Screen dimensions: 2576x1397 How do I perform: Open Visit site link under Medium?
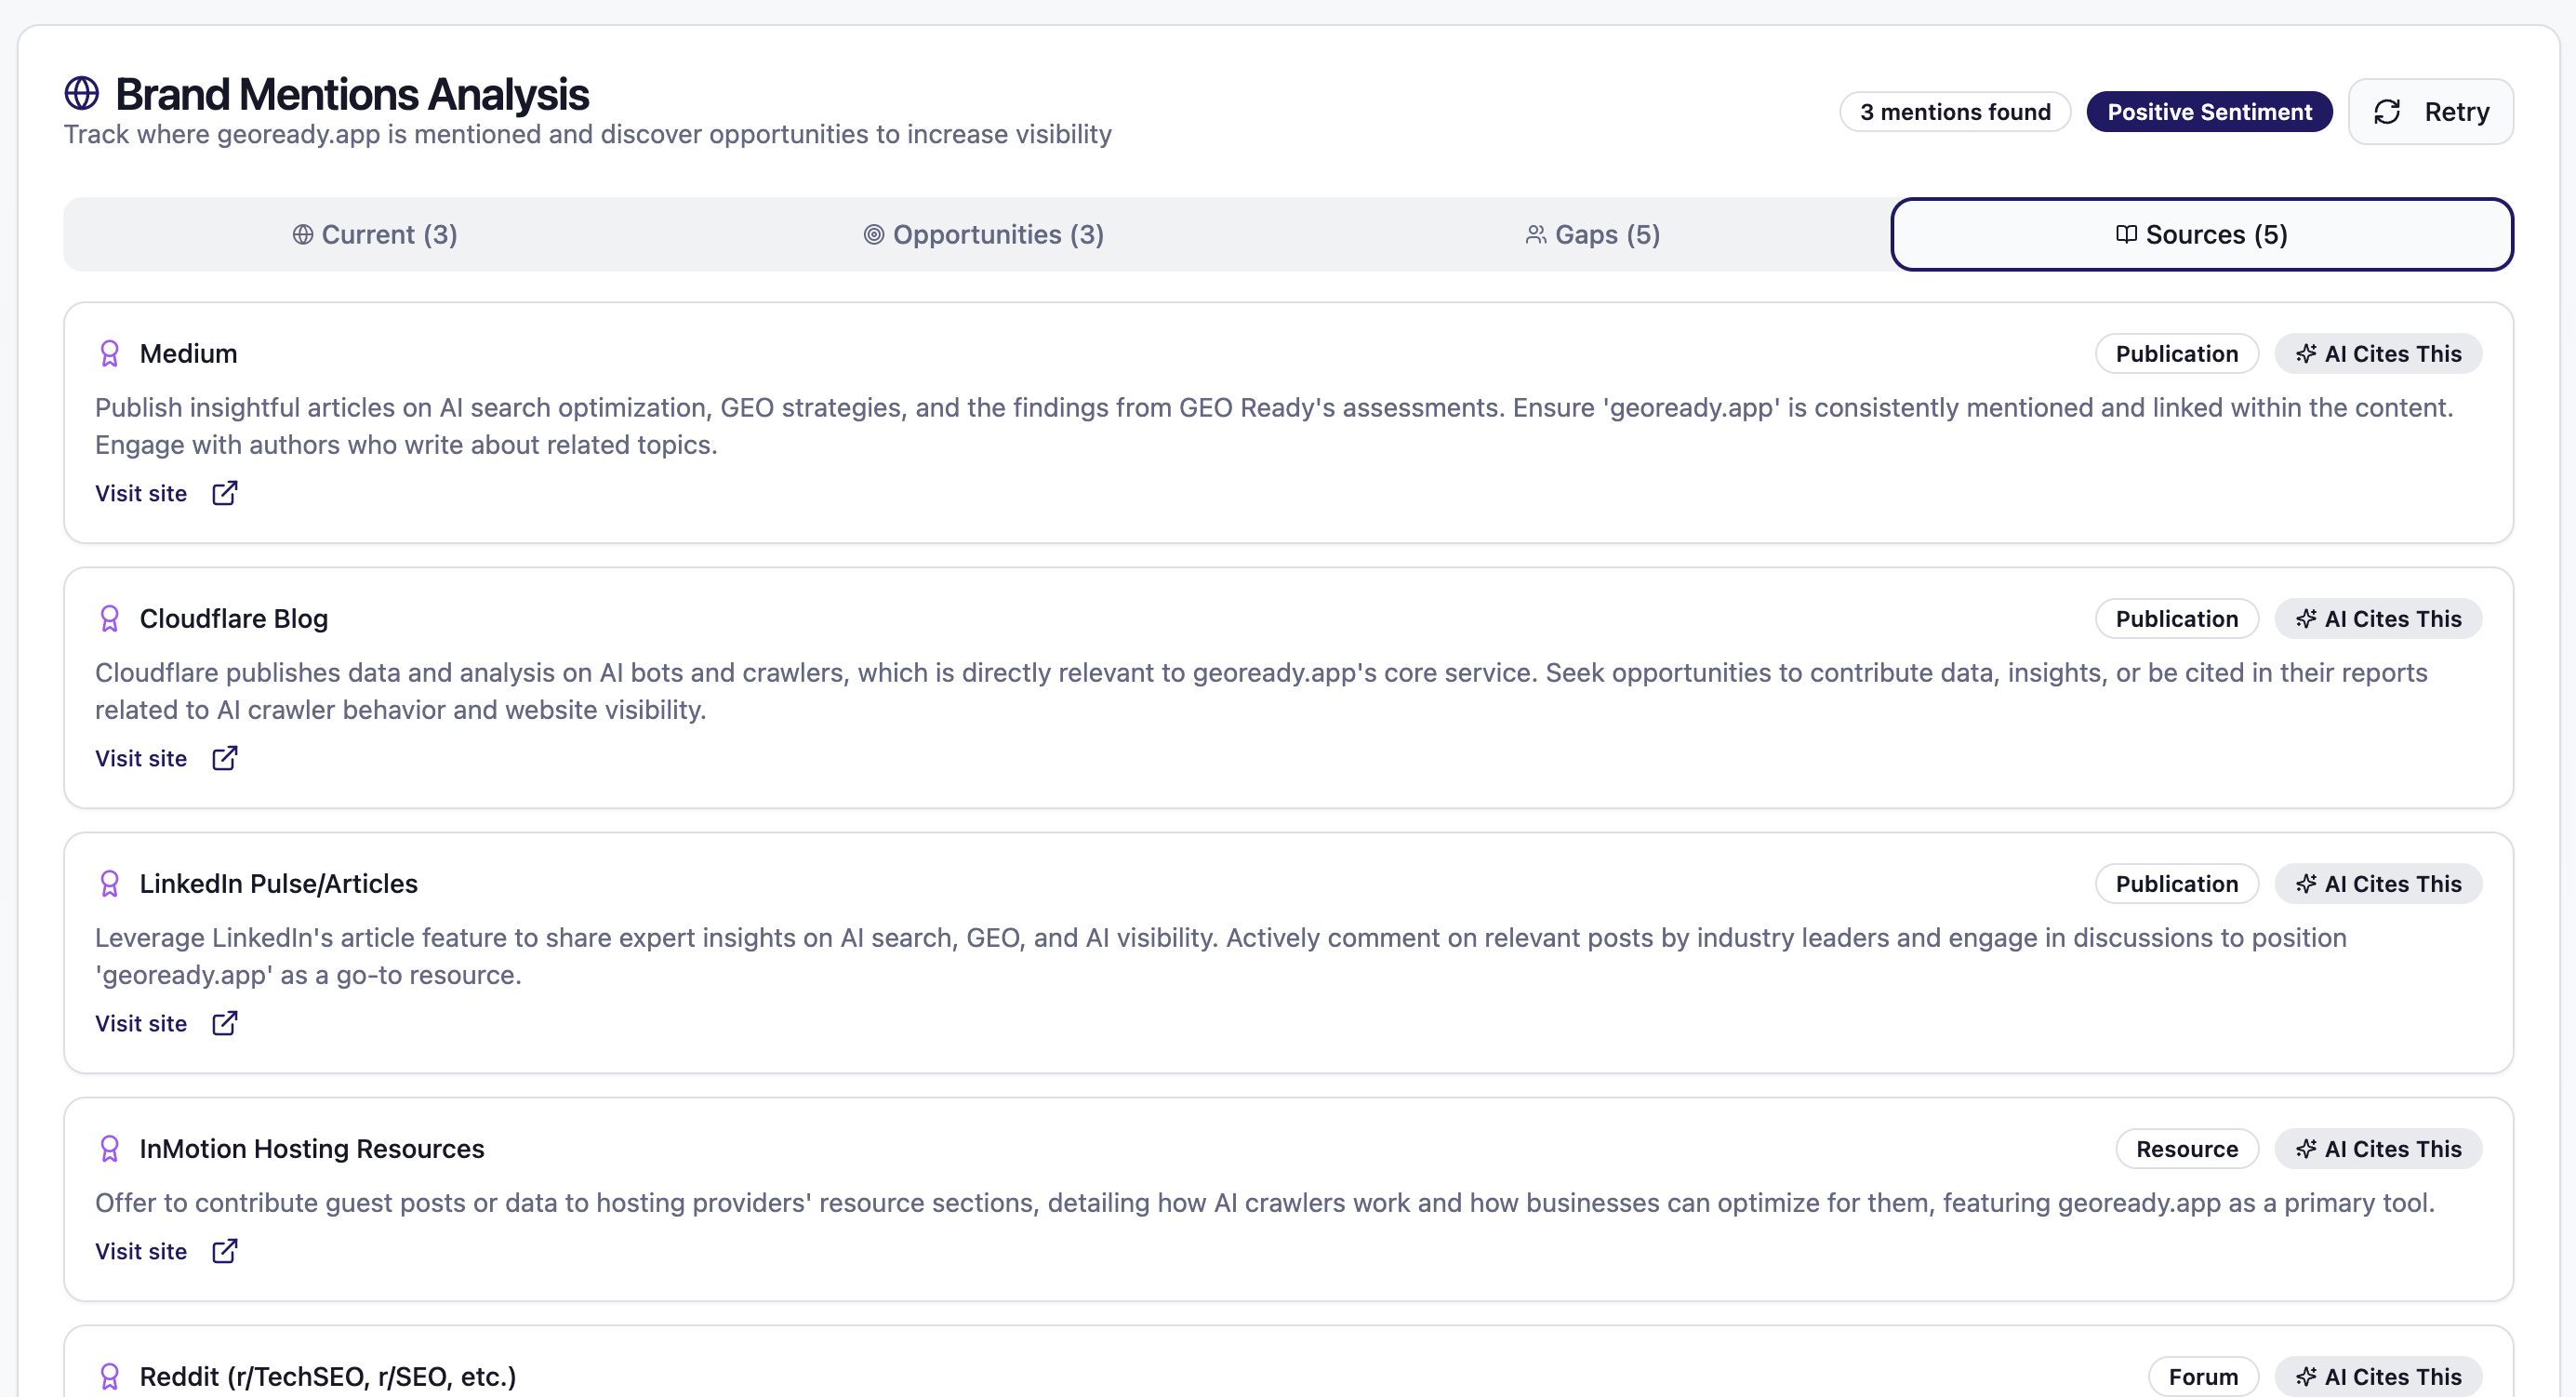tap(141, 493)
